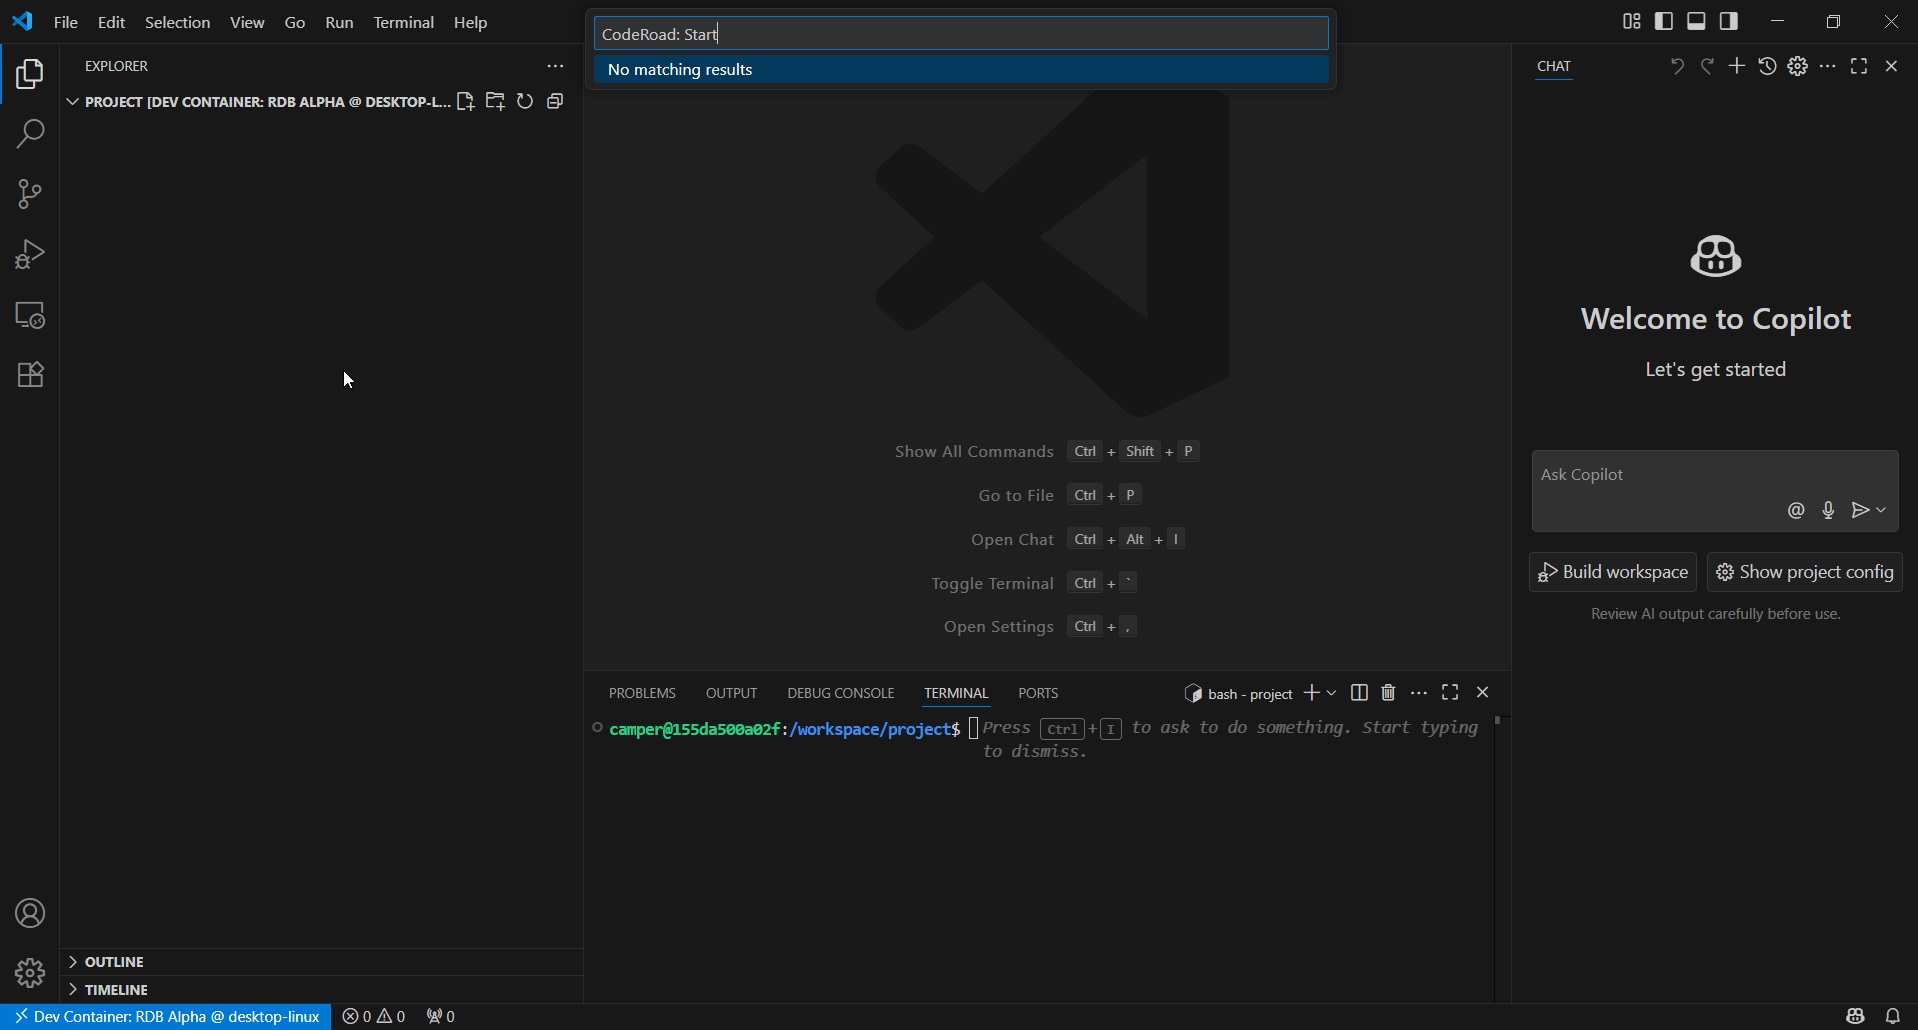Switch to the Problems panel tab

642,693
